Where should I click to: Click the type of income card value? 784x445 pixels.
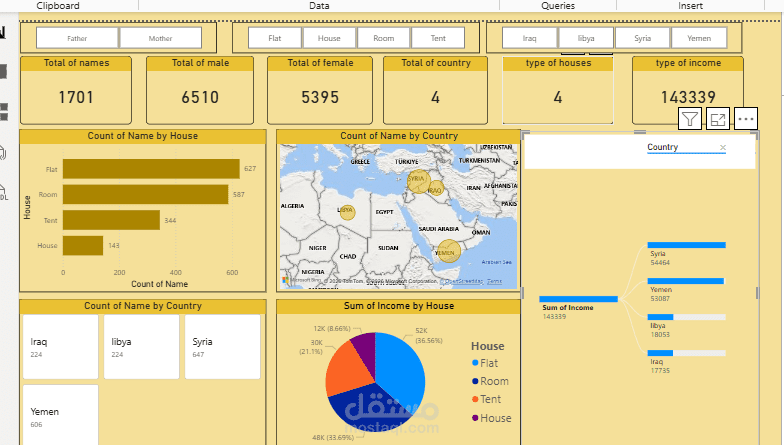tap(688, 97)
